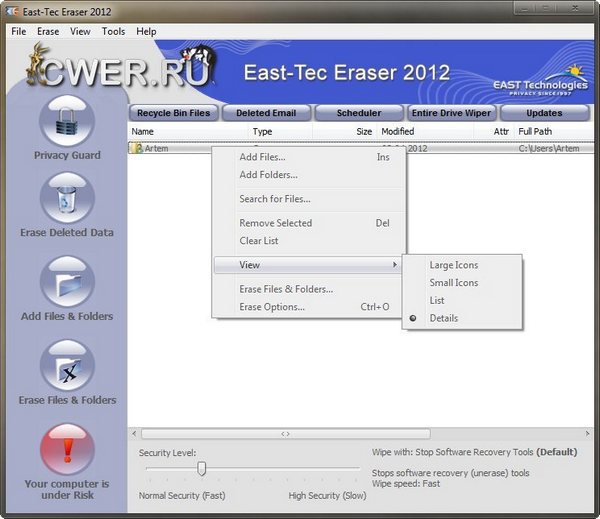Click the Scheduler button

[x=359, y=113]
